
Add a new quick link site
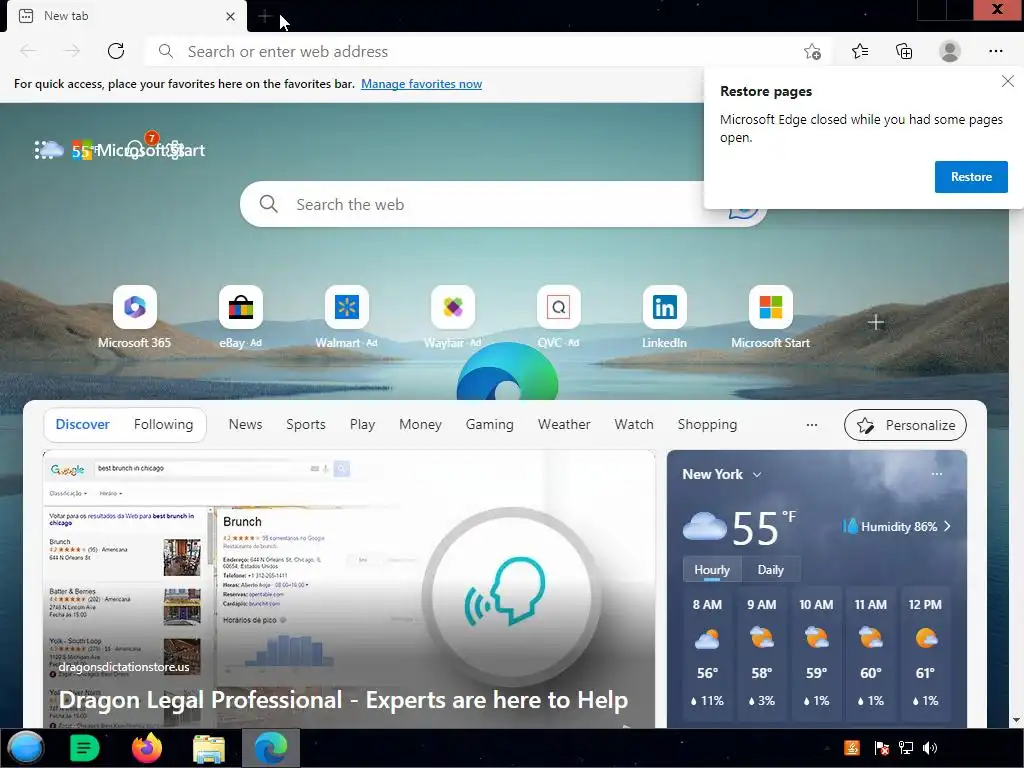876,322
